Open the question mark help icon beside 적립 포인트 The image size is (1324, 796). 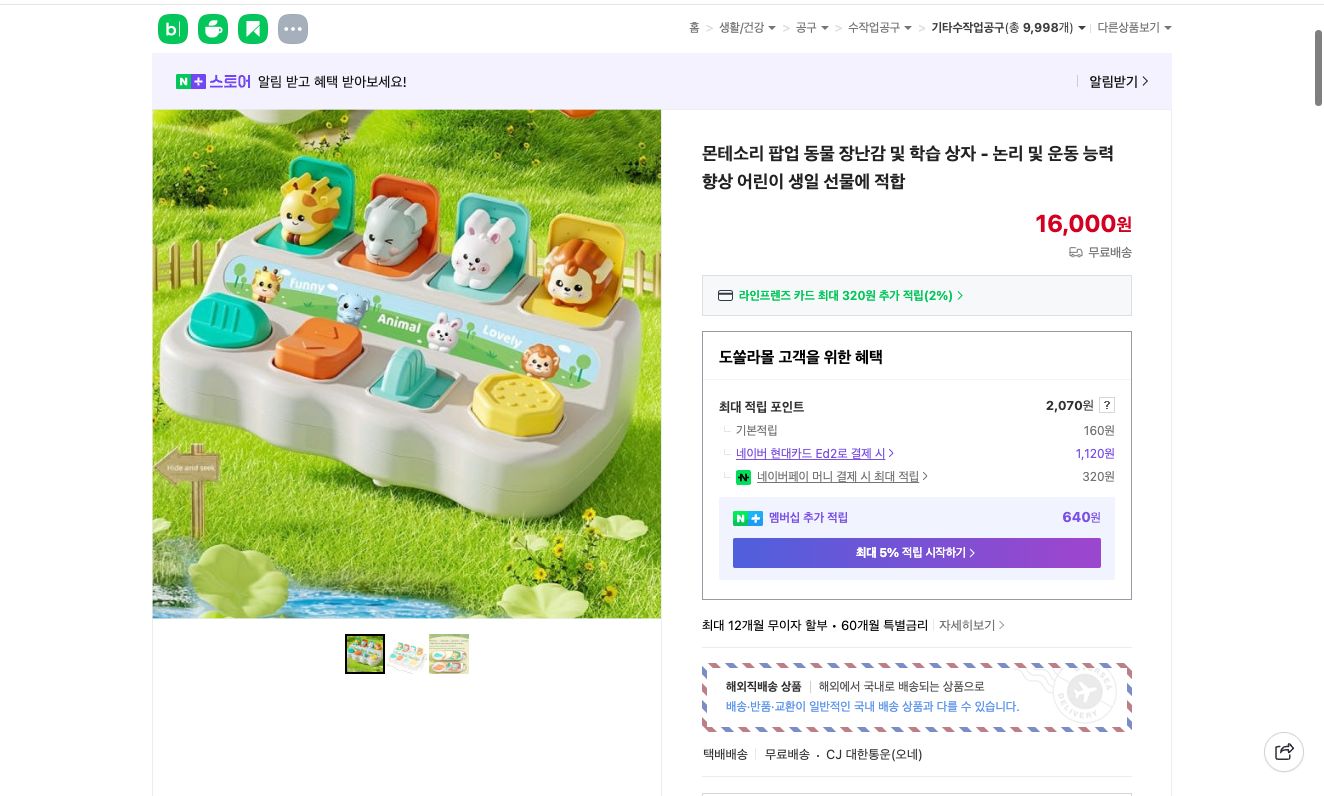pyautogui.click(x=1106, y=405)
